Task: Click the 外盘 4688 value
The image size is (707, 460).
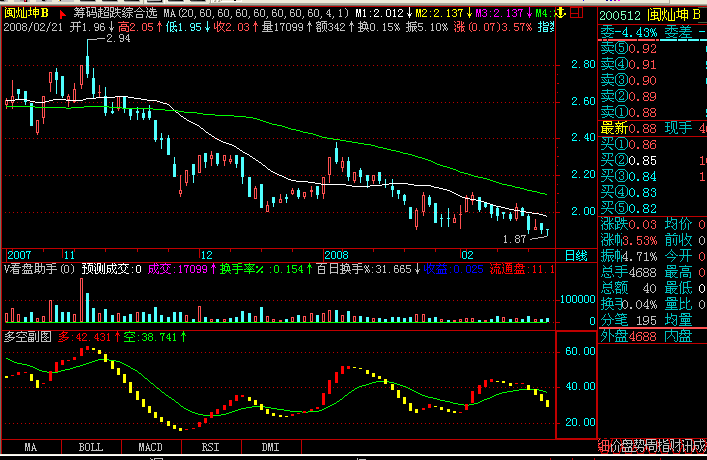Action: tap(629, 336)
